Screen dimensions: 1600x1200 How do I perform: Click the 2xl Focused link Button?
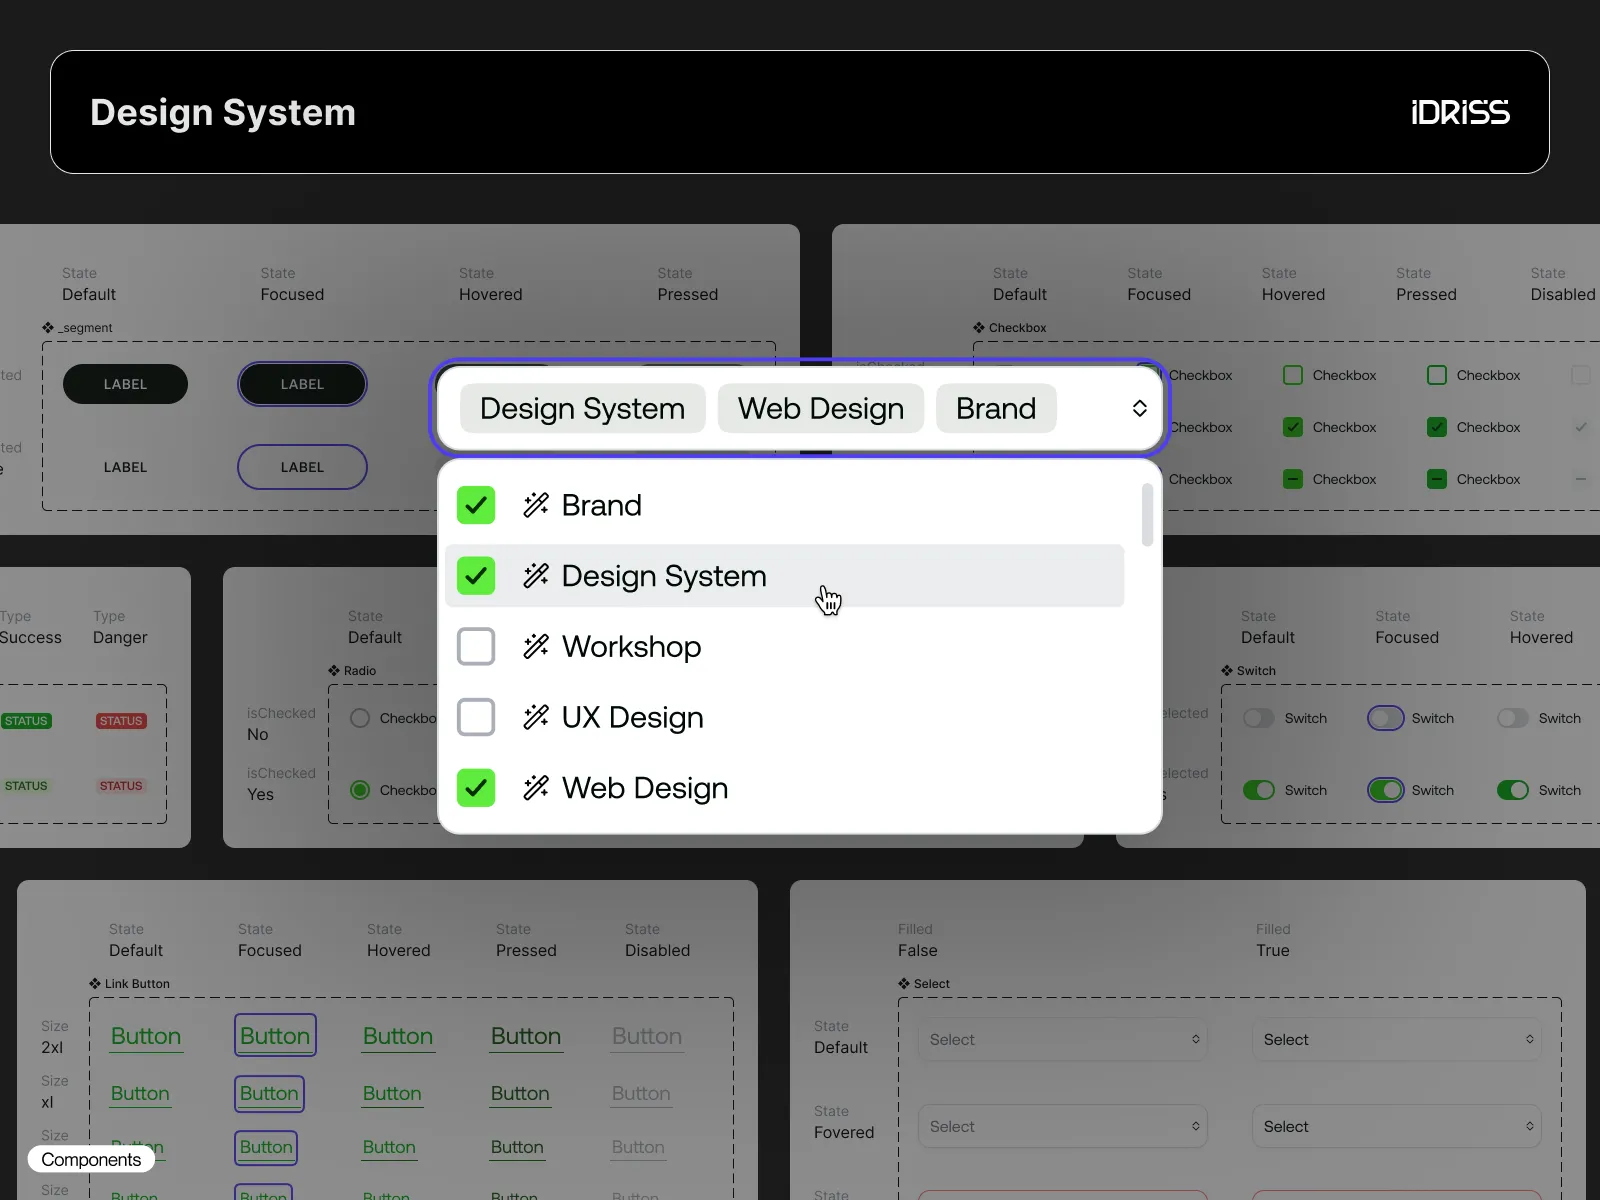(x=275, y=1036)
